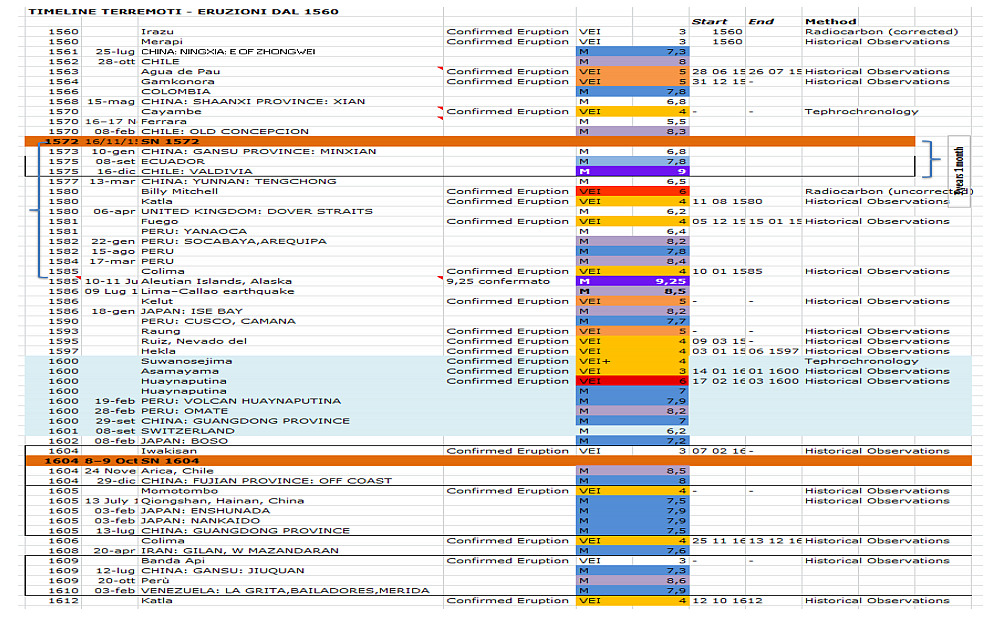This screenshot has height=618, width=1000.
Task: Click the Raung cell
Action: (x=161, y=332)
